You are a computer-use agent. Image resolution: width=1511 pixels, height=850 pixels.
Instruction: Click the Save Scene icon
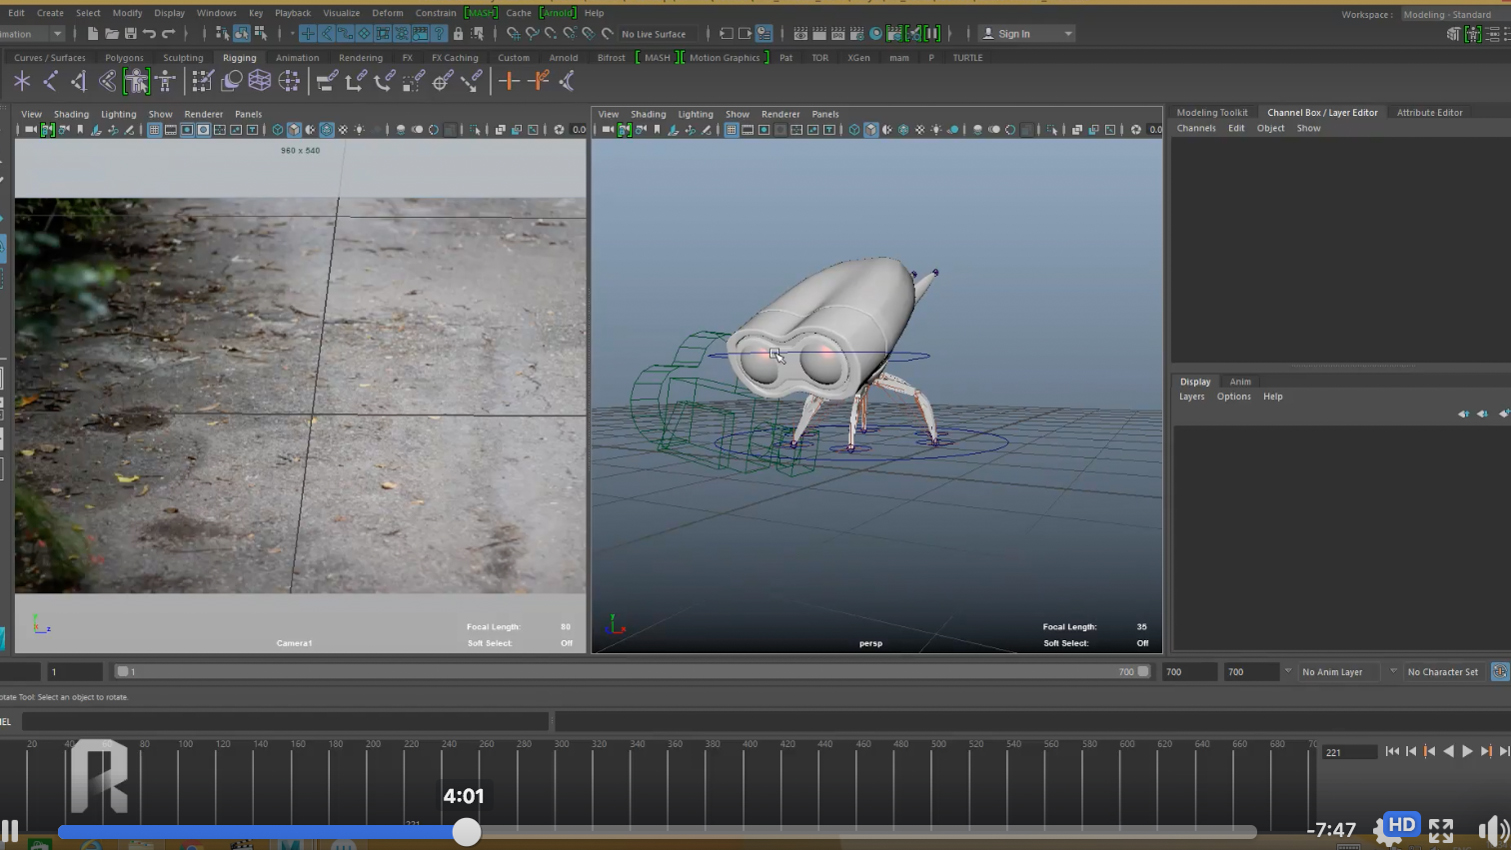[x=130, y=34]
